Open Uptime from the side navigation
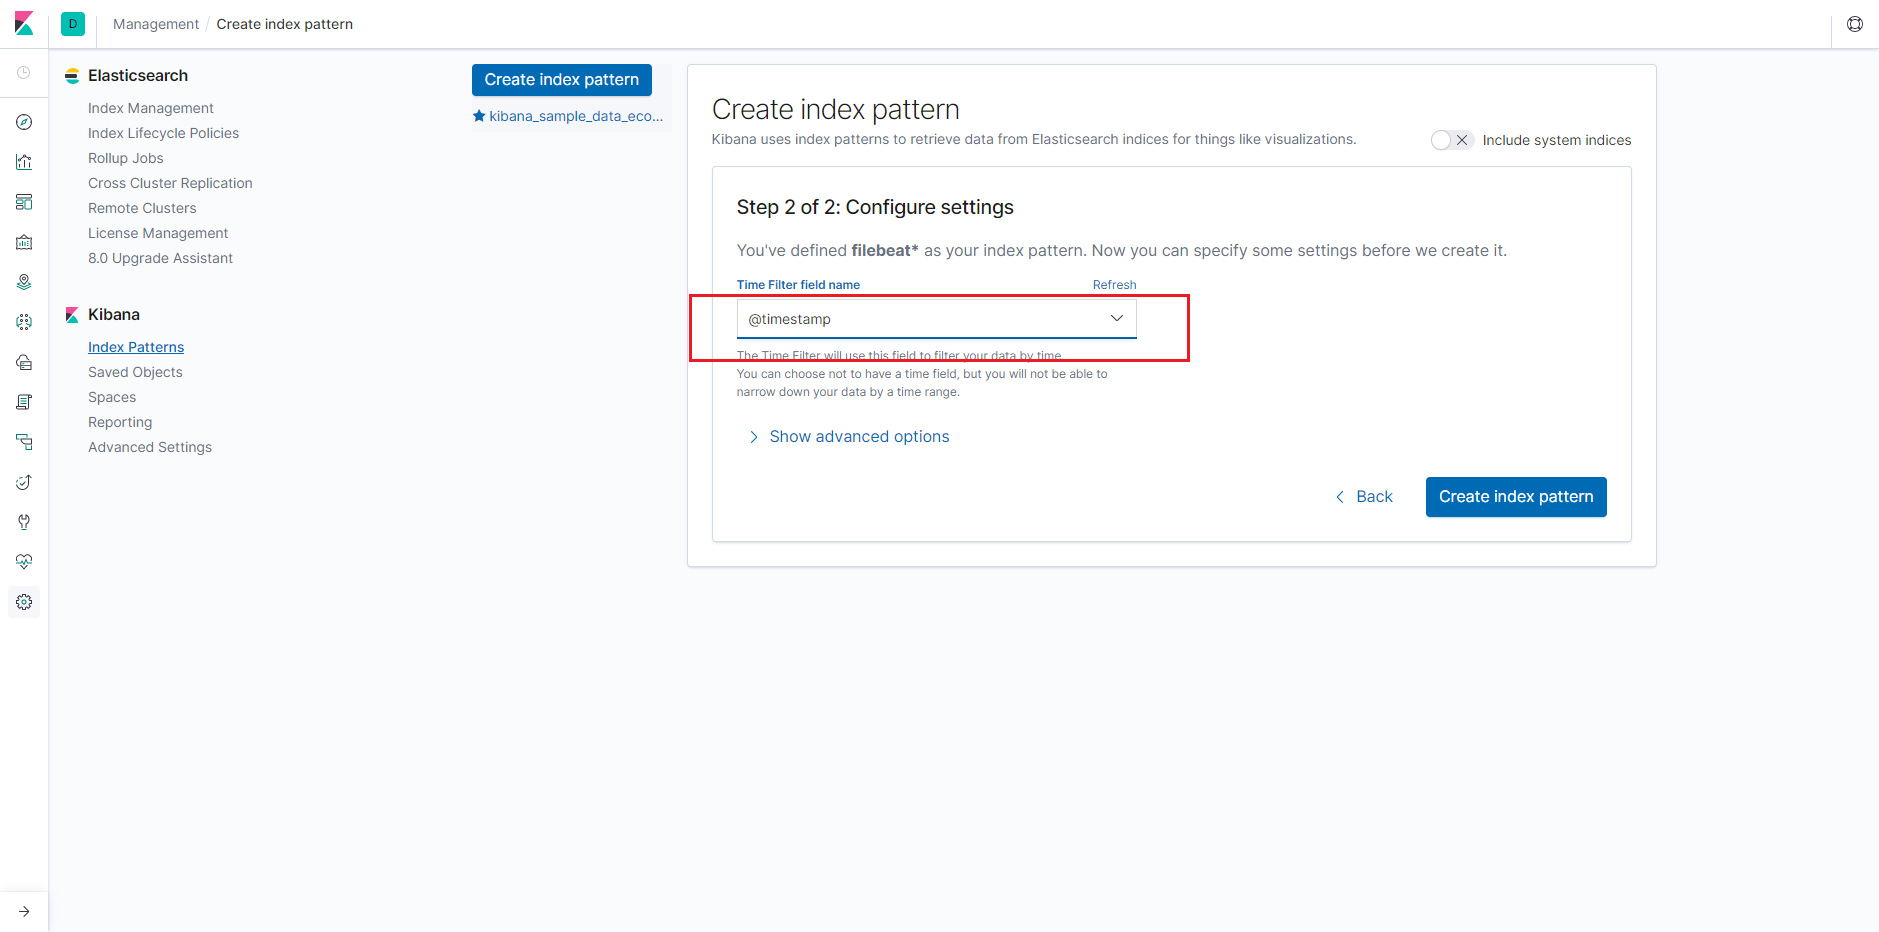 24,482
